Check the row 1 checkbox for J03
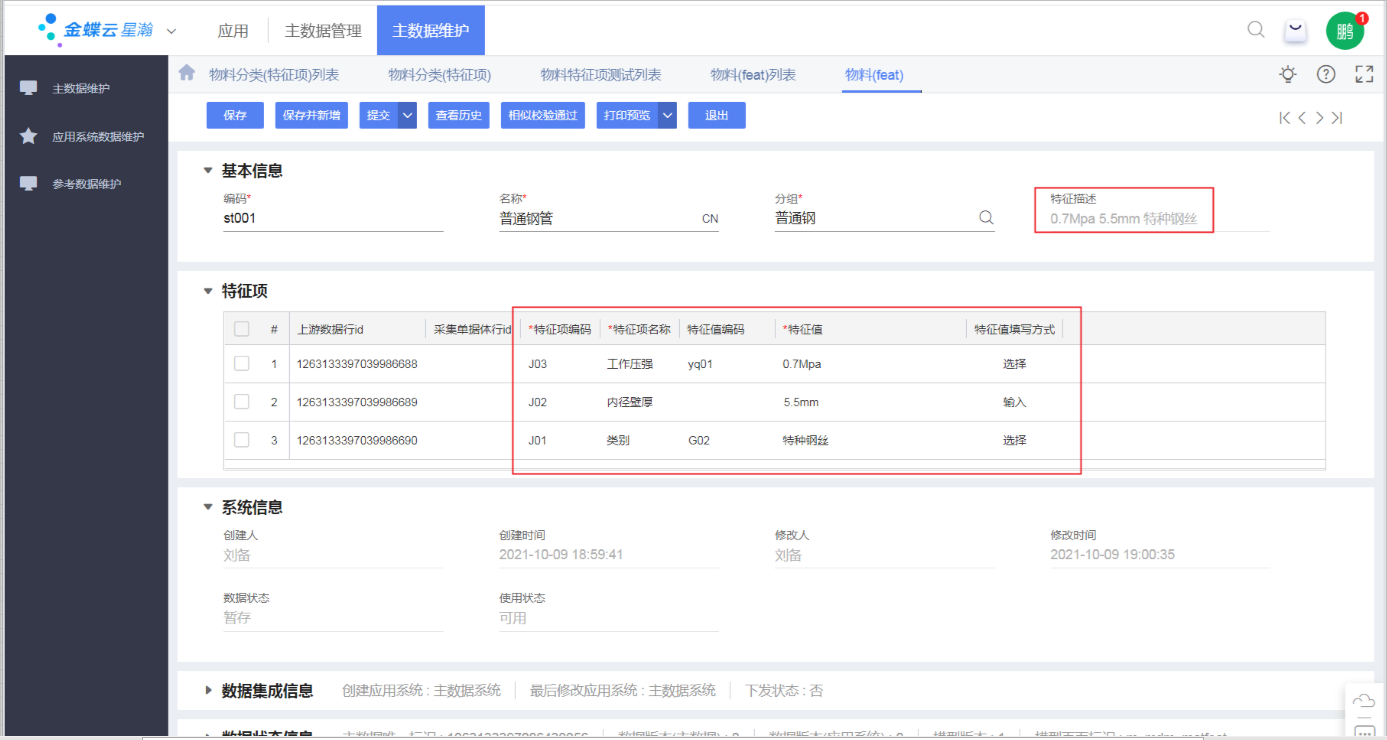Viewport: 1387px width, 740px height. point(241,364)
